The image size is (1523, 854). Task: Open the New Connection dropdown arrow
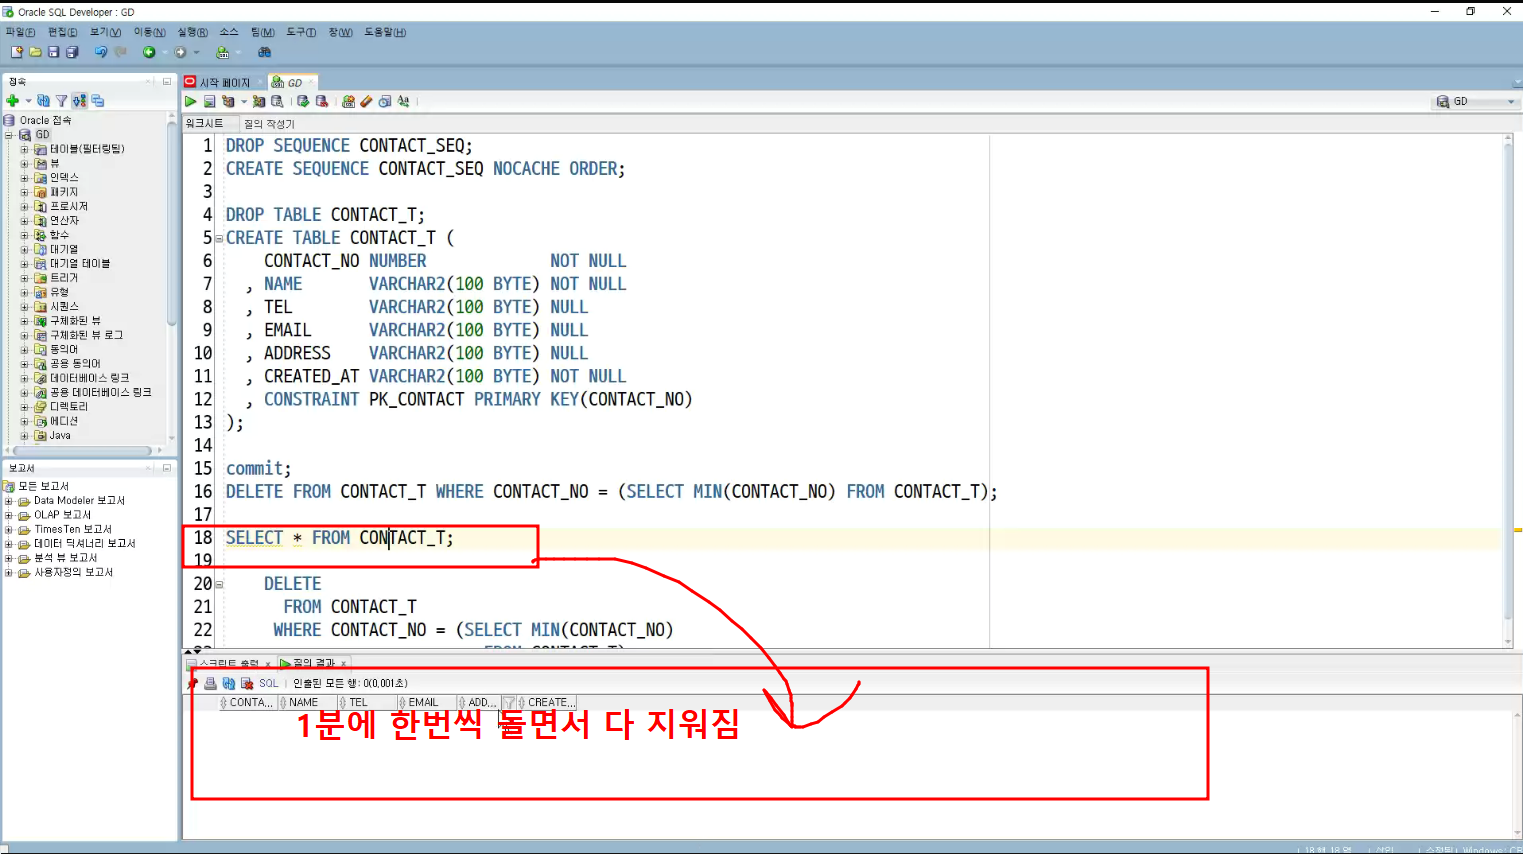point(28,101)
